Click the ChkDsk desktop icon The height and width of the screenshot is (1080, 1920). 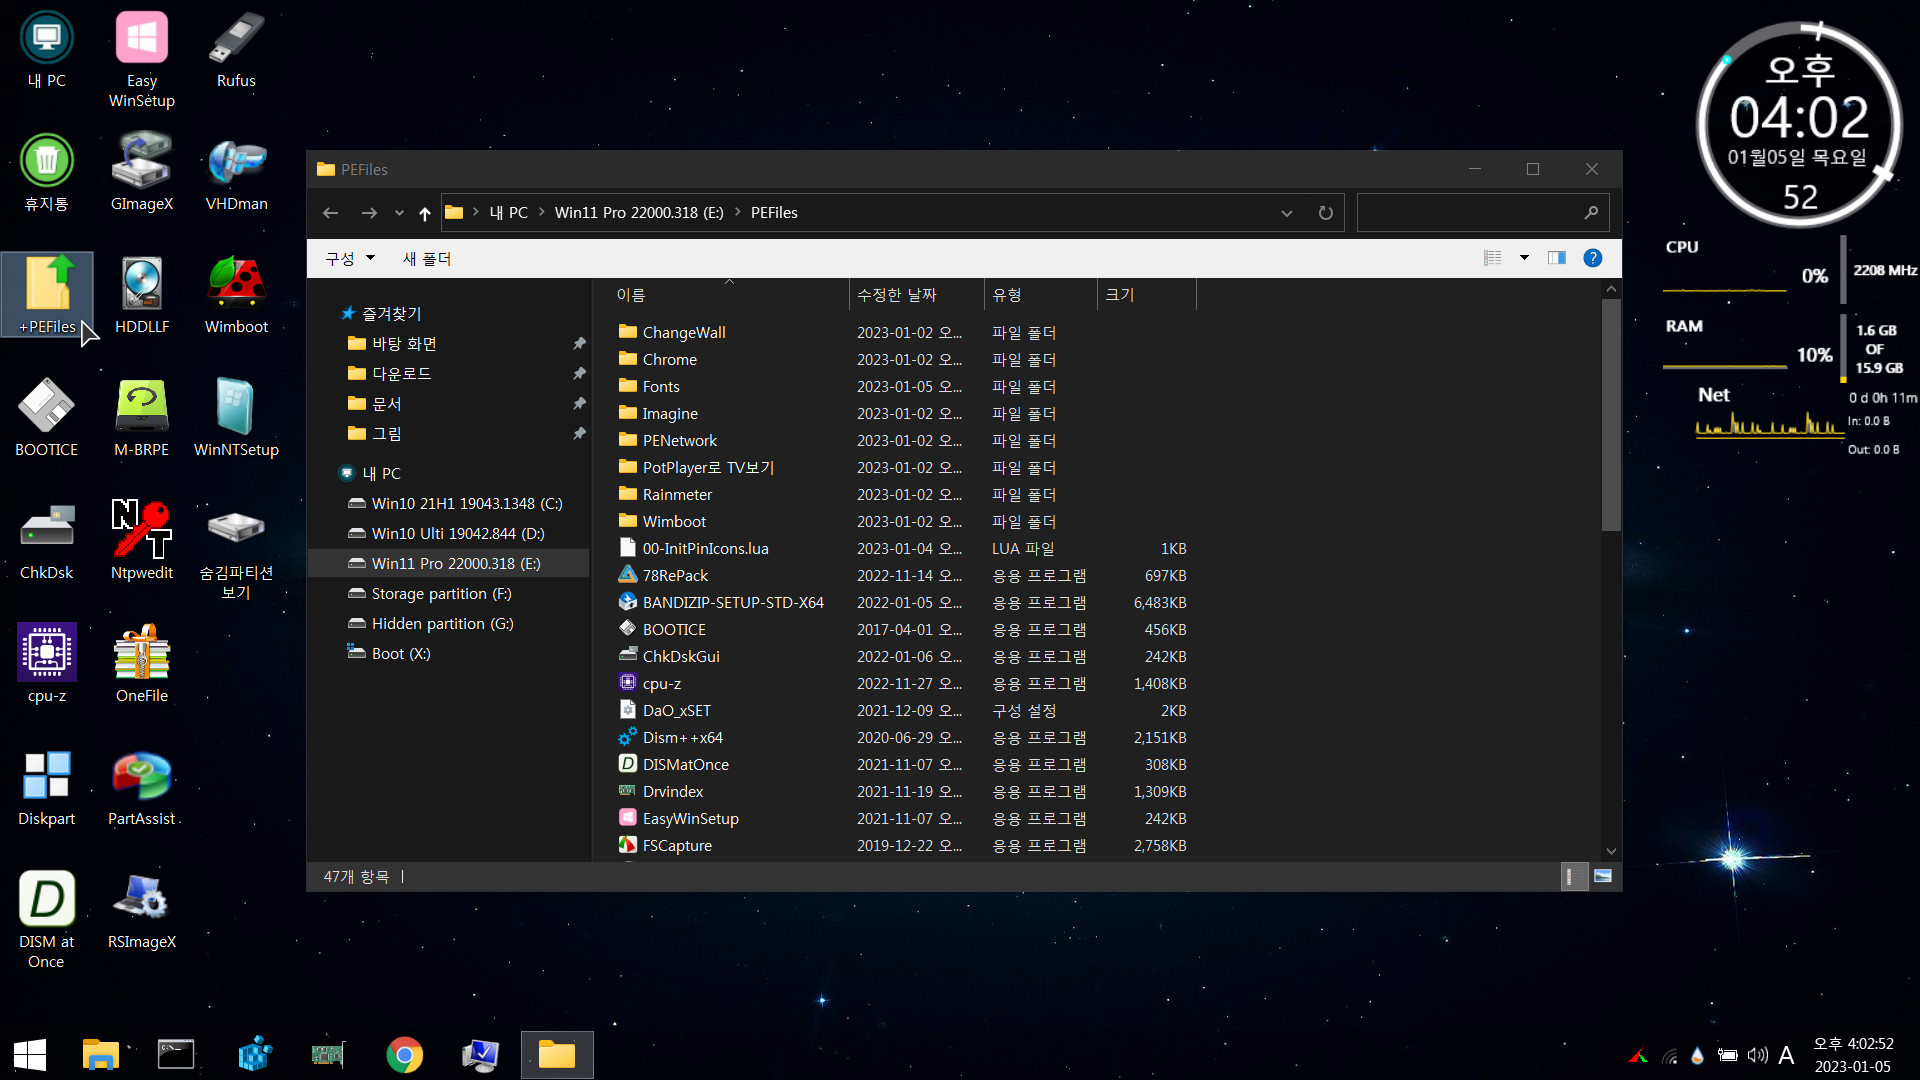point(46,542)
